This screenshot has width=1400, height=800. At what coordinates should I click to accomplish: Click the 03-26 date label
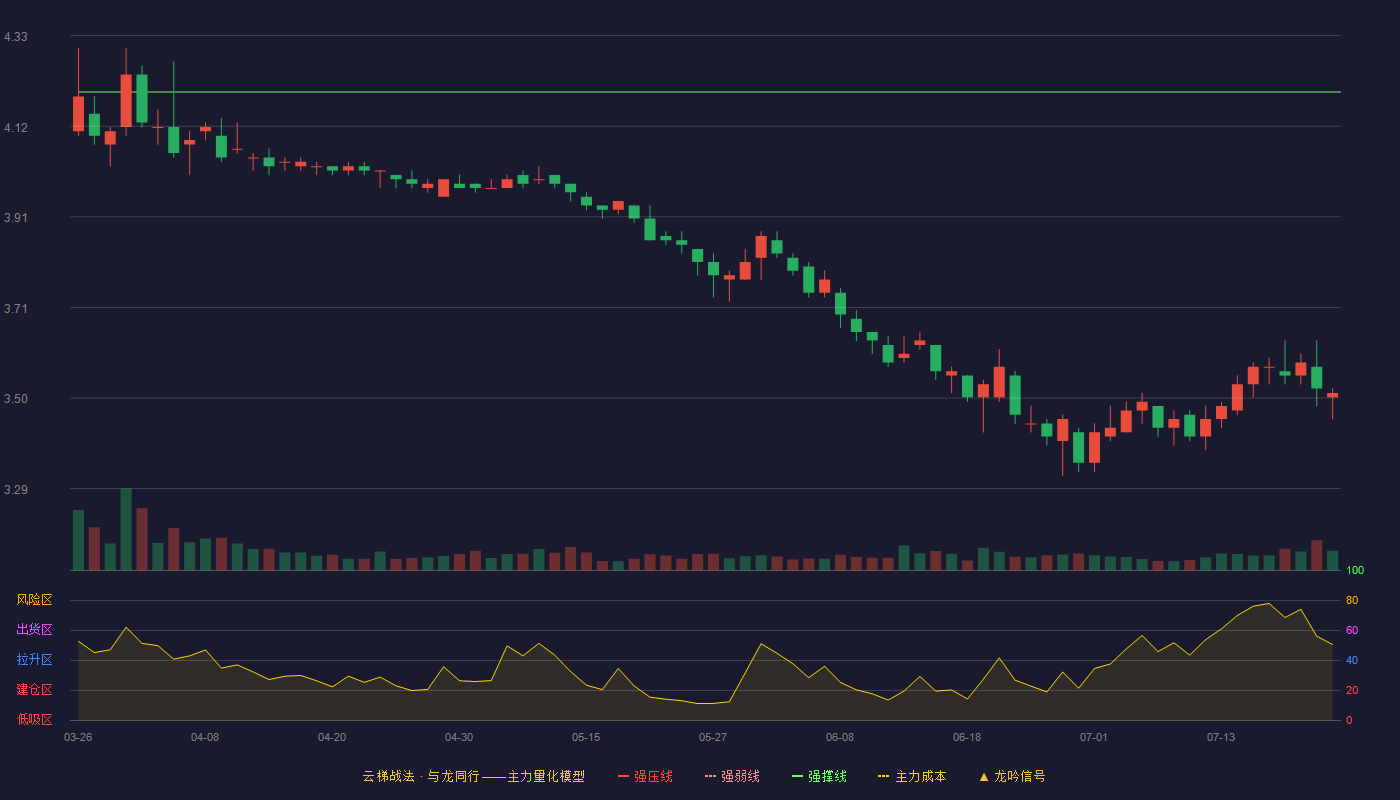pyautogui.click(x=78, y=737)
